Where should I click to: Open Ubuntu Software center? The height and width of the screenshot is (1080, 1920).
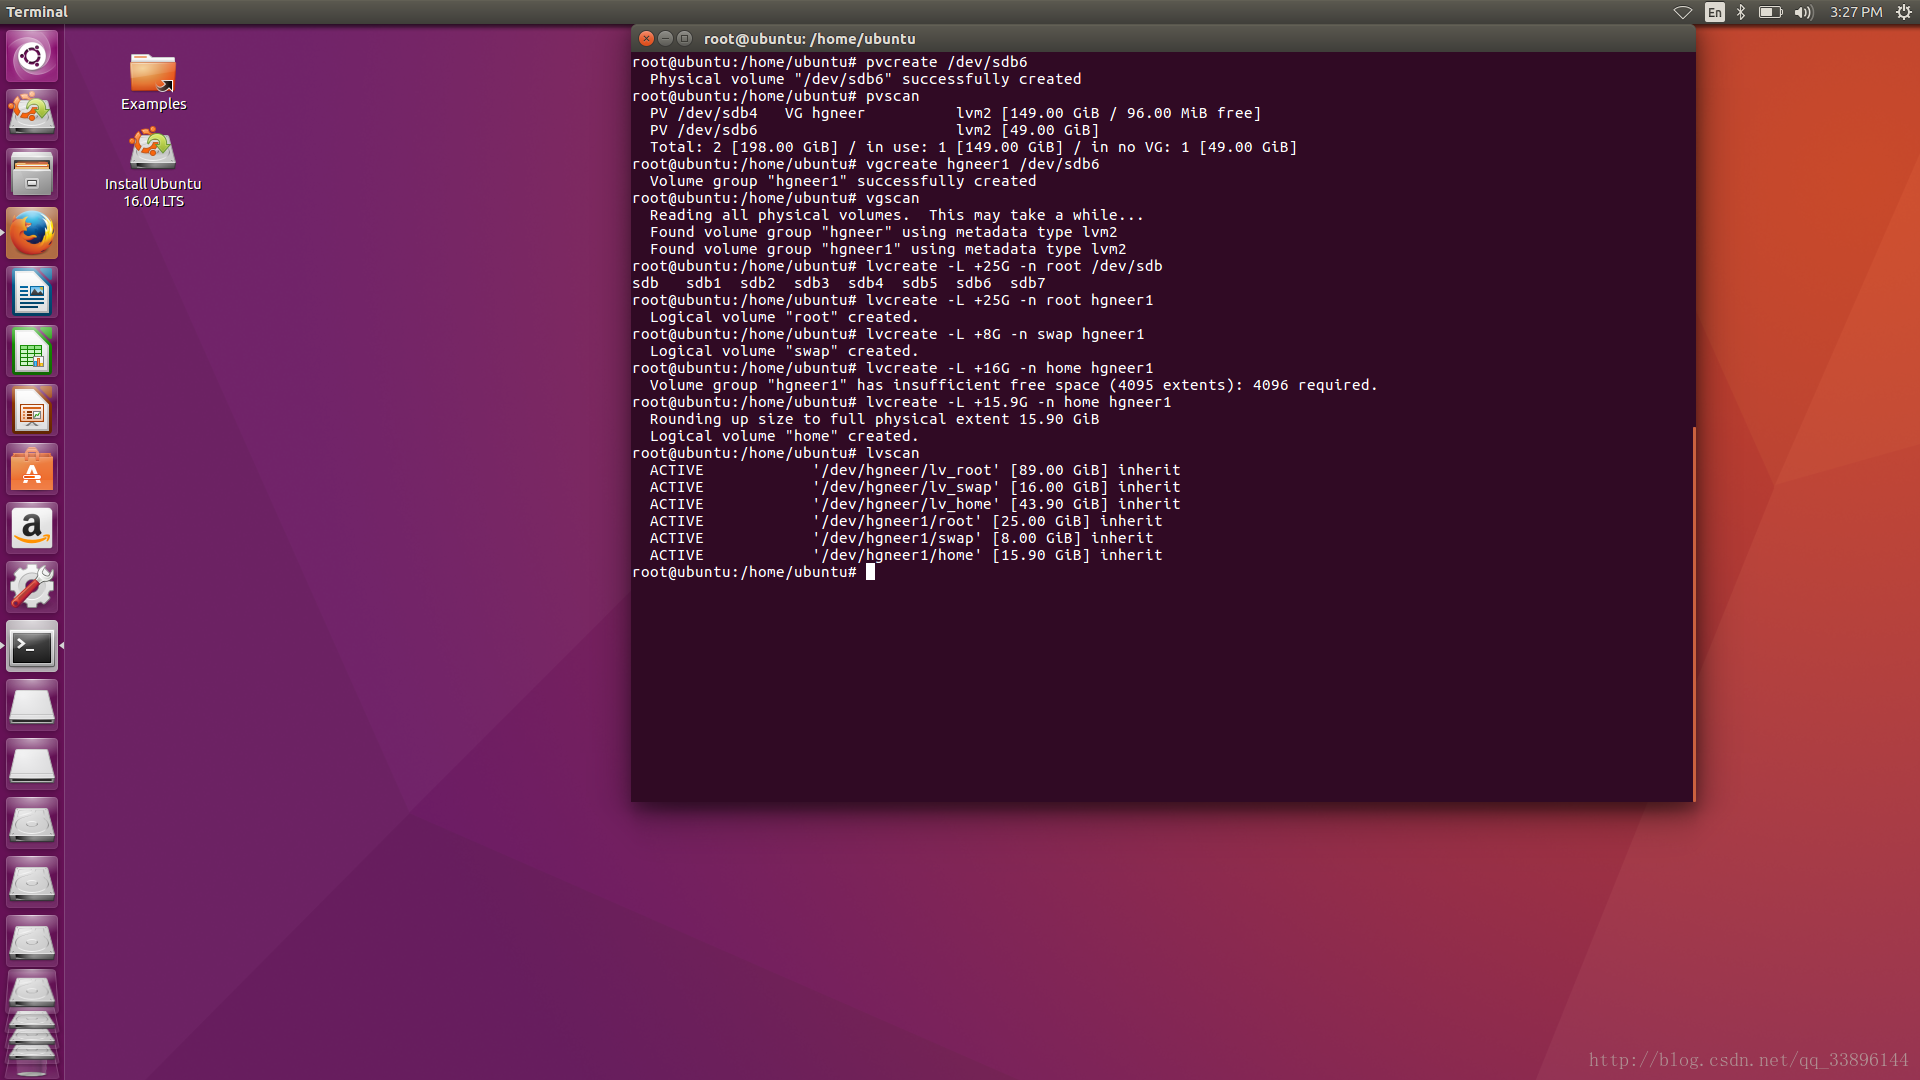click(32, 469)
